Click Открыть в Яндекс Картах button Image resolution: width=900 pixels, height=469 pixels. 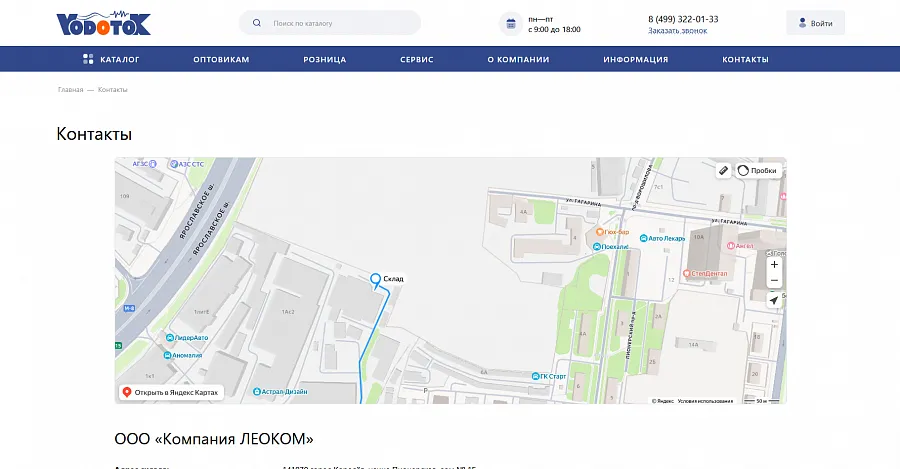coord(171,392)
